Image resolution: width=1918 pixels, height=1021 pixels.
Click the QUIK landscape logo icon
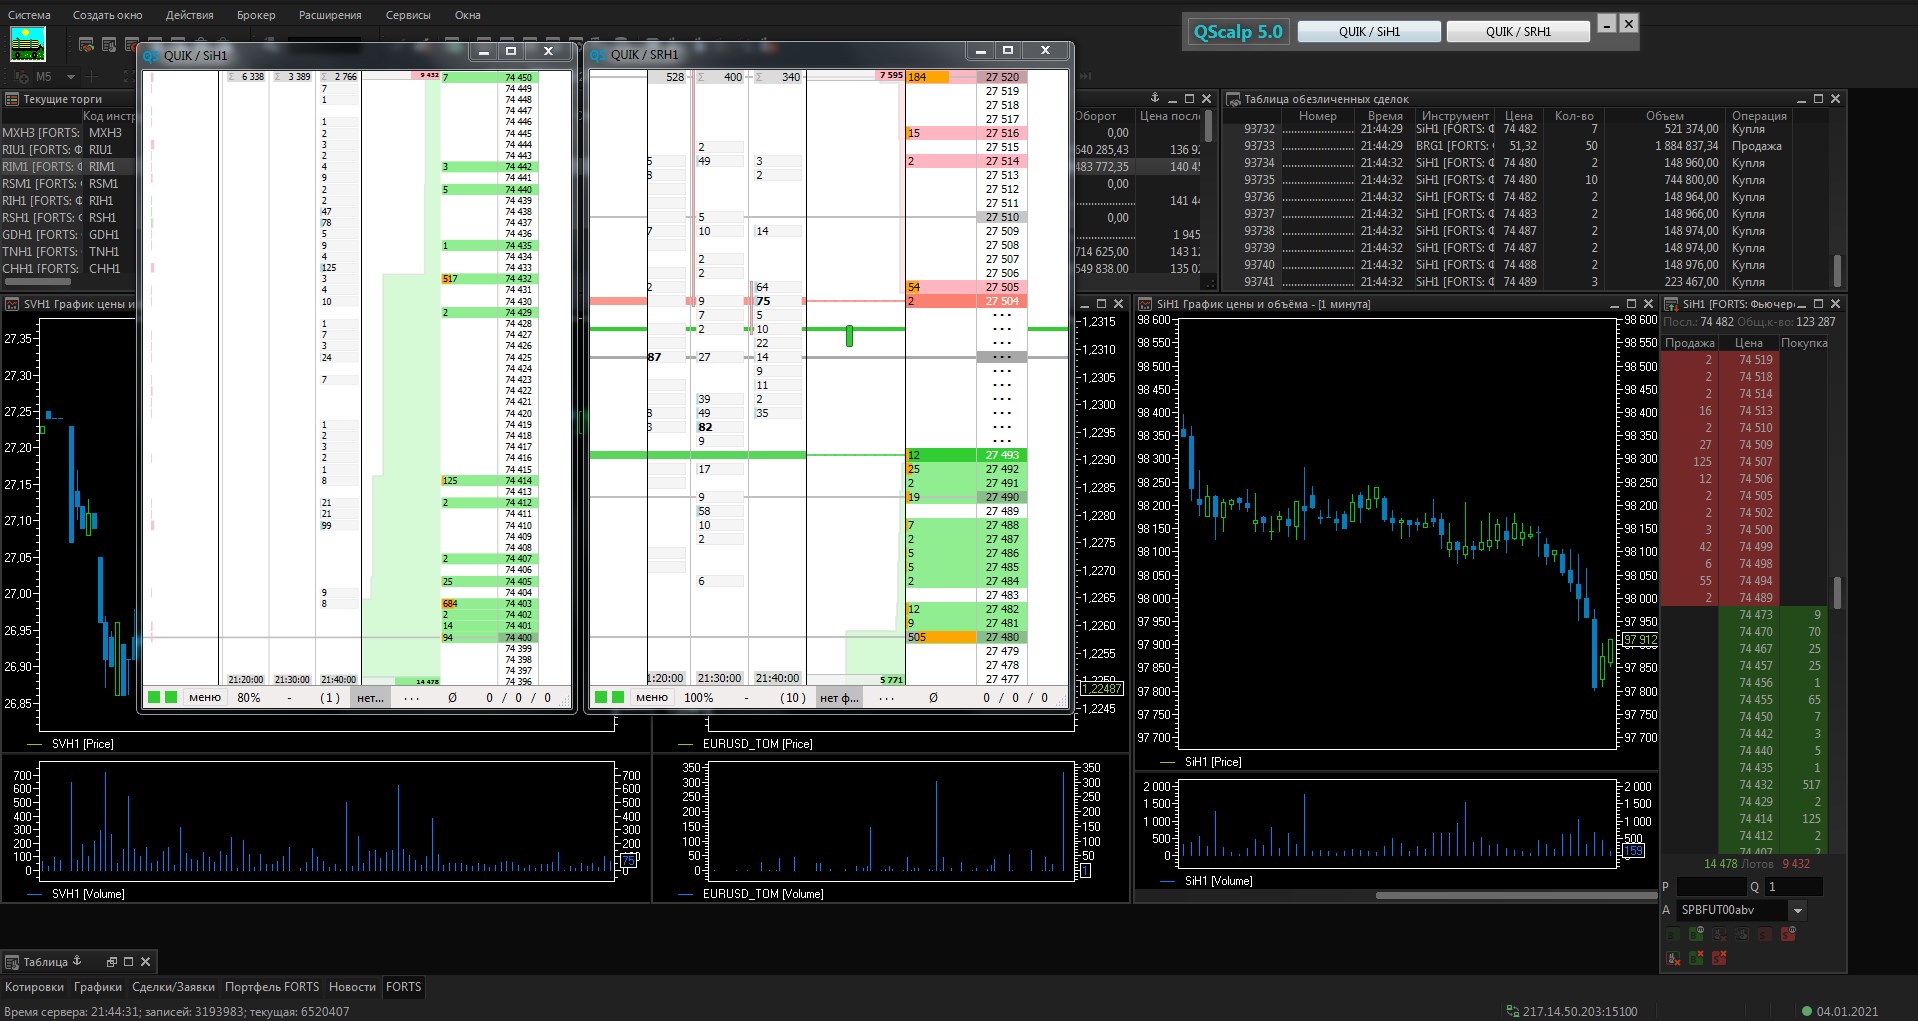click(27, 44)
